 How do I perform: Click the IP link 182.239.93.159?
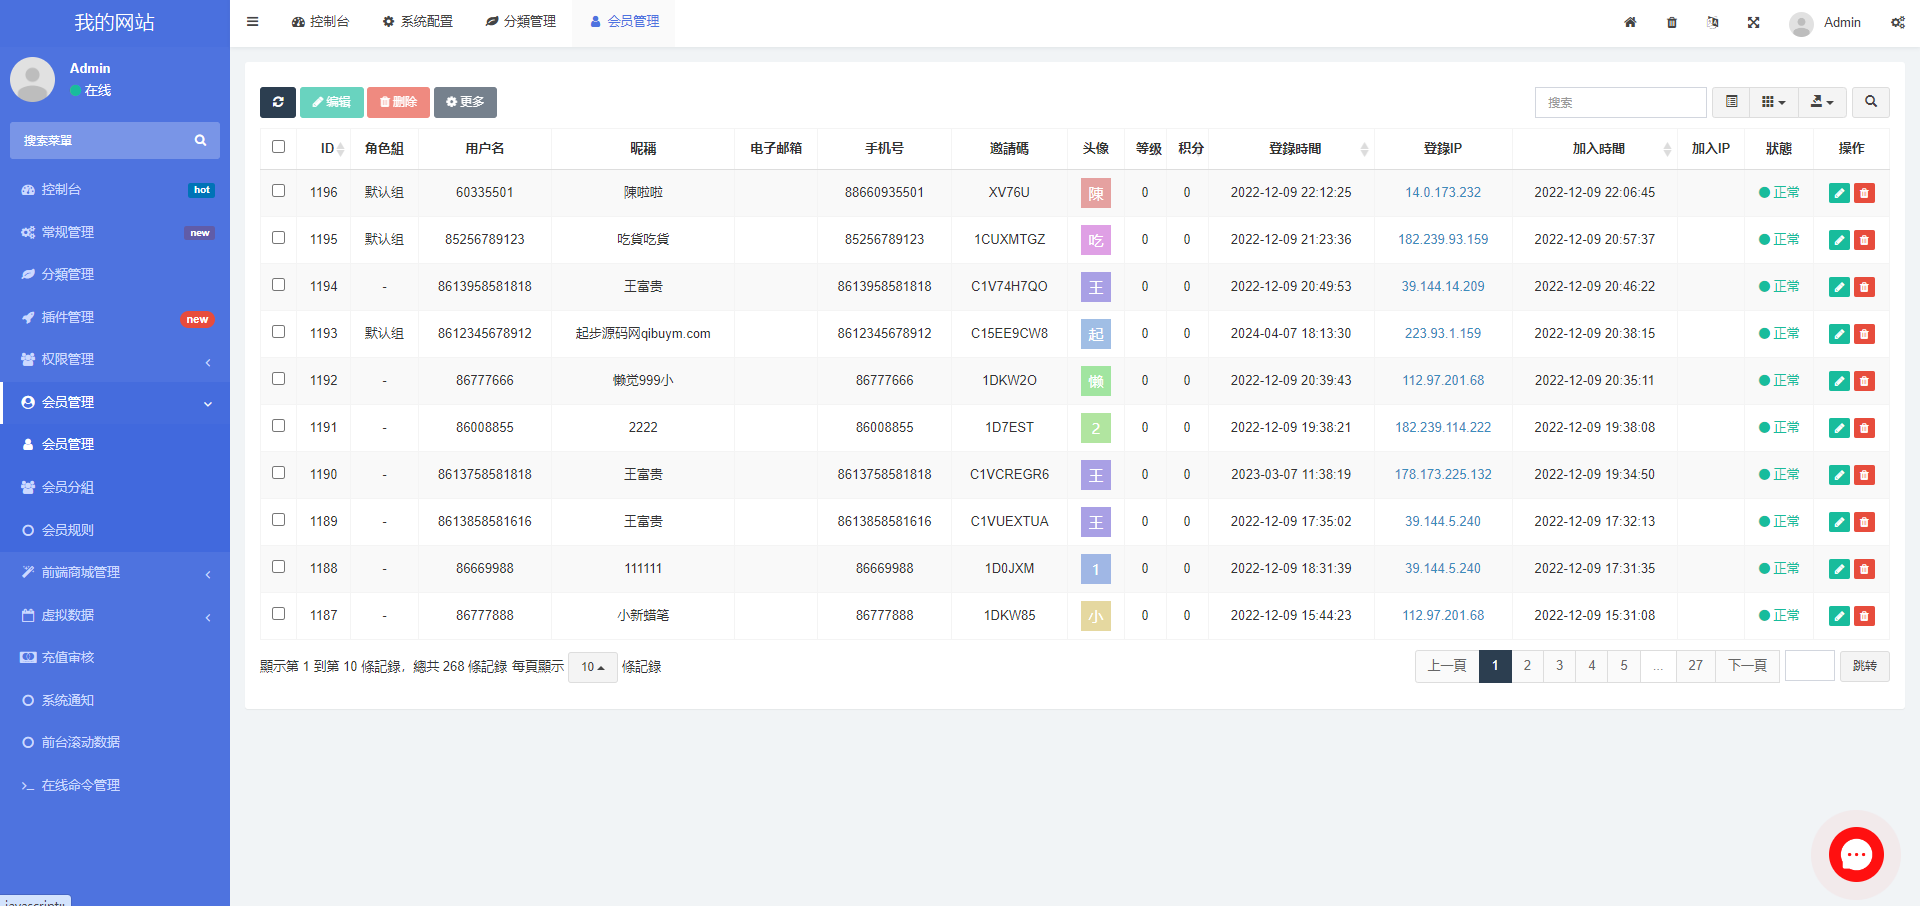pos(1442,240)
